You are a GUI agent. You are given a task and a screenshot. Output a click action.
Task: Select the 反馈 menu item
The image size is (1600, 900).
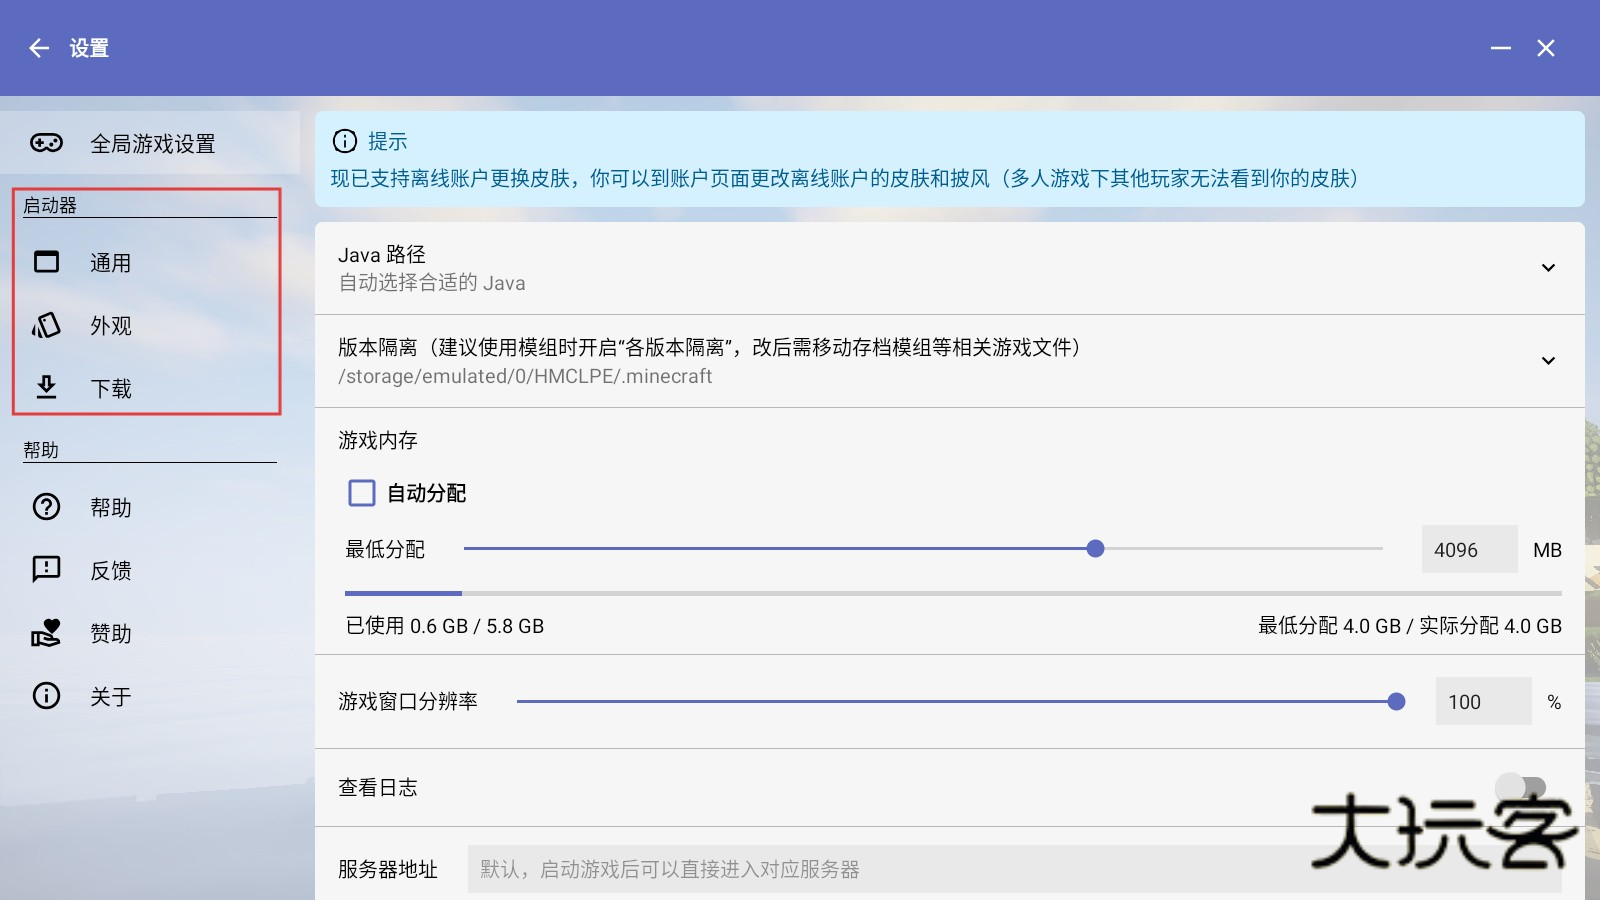(111, 570)
